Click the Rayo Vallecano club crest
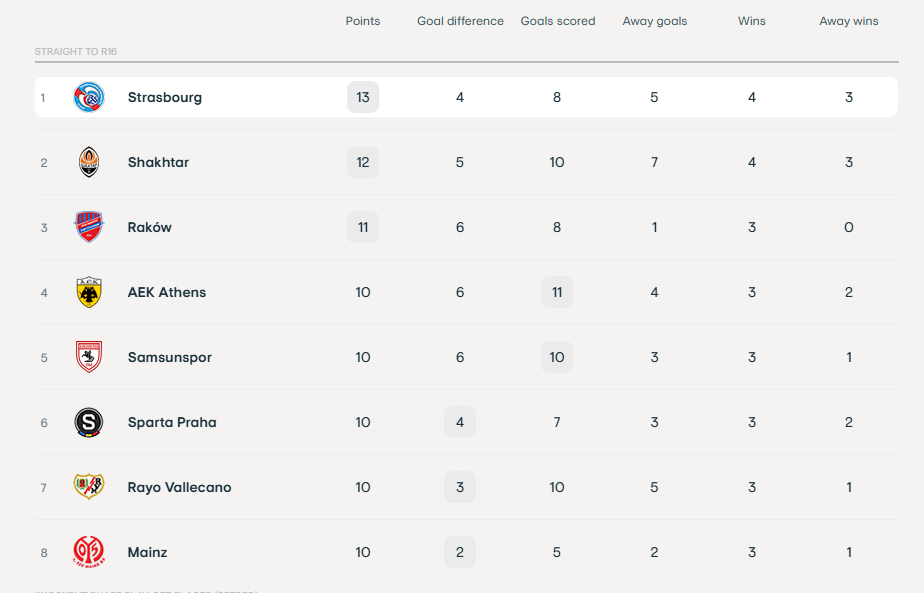Image resolution: width=924 pixels, height=593 pixels. click(x=89, y=487)
